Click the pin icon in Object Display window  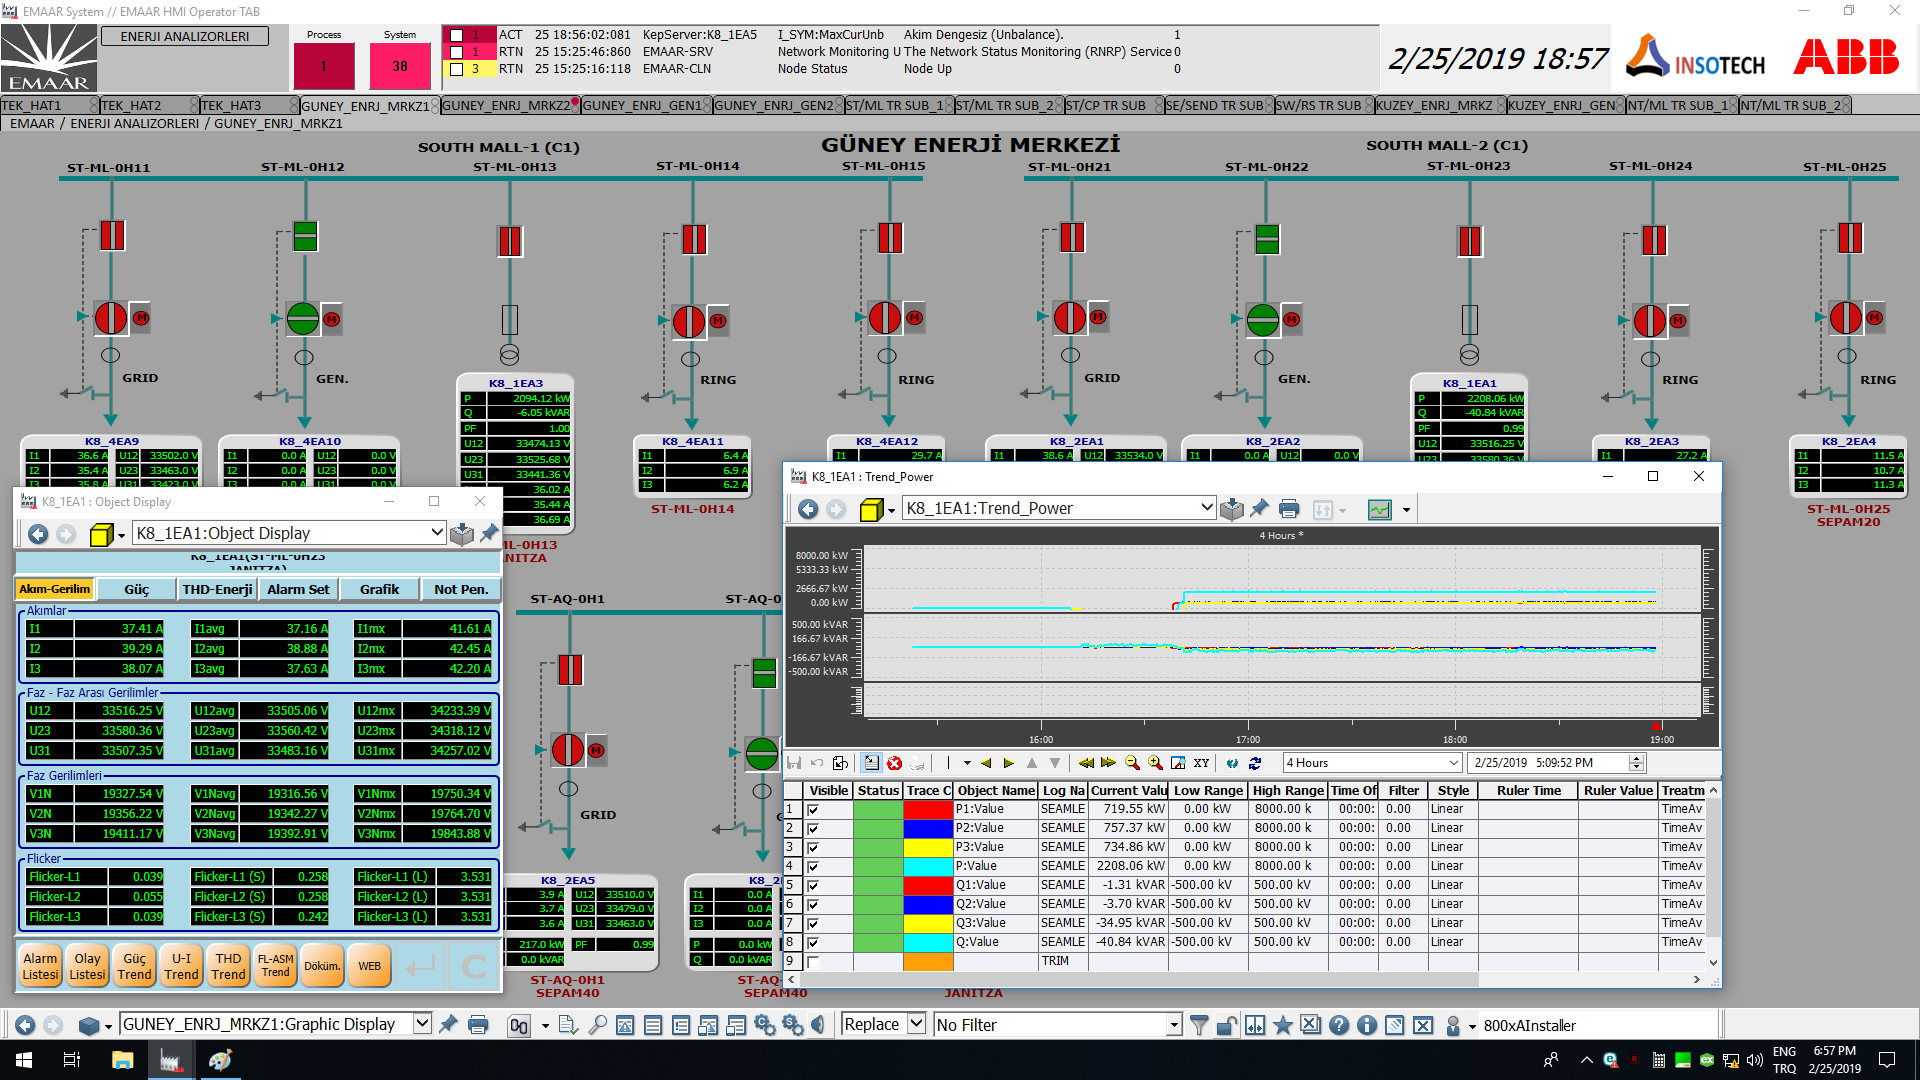[x=489, y=534]
